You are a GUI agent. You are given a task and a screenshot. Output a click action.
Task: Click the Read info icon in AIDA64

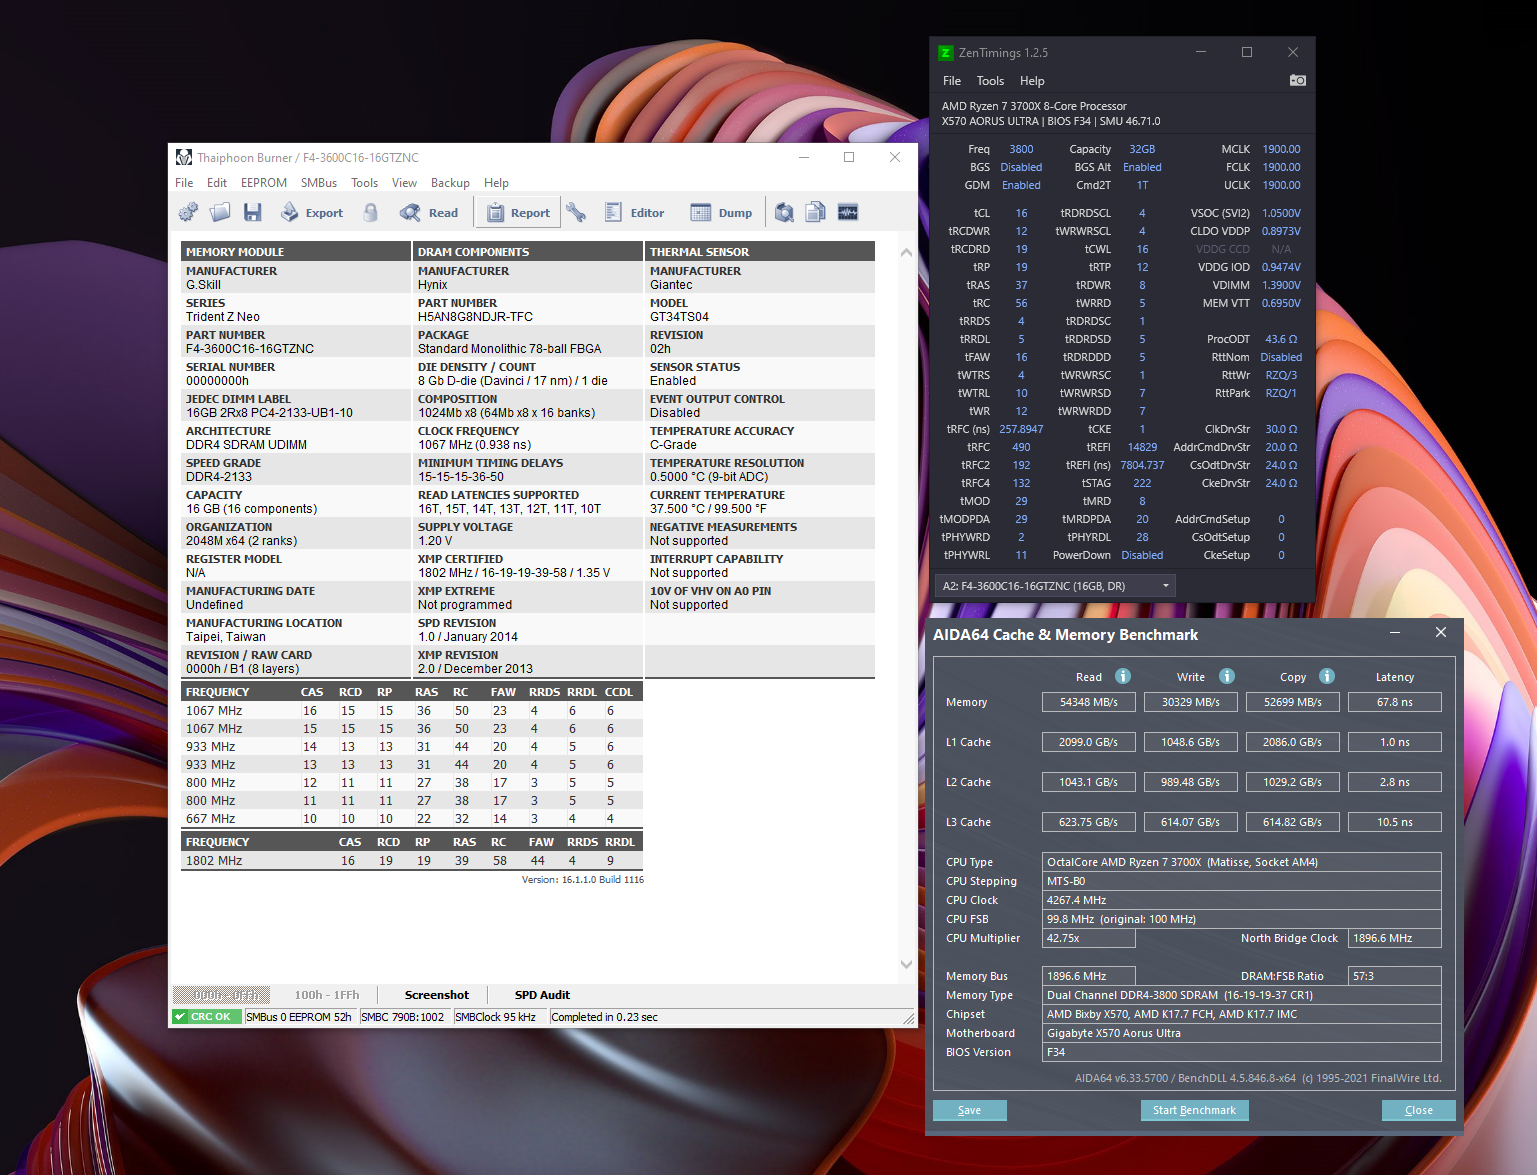[1123, 676]
